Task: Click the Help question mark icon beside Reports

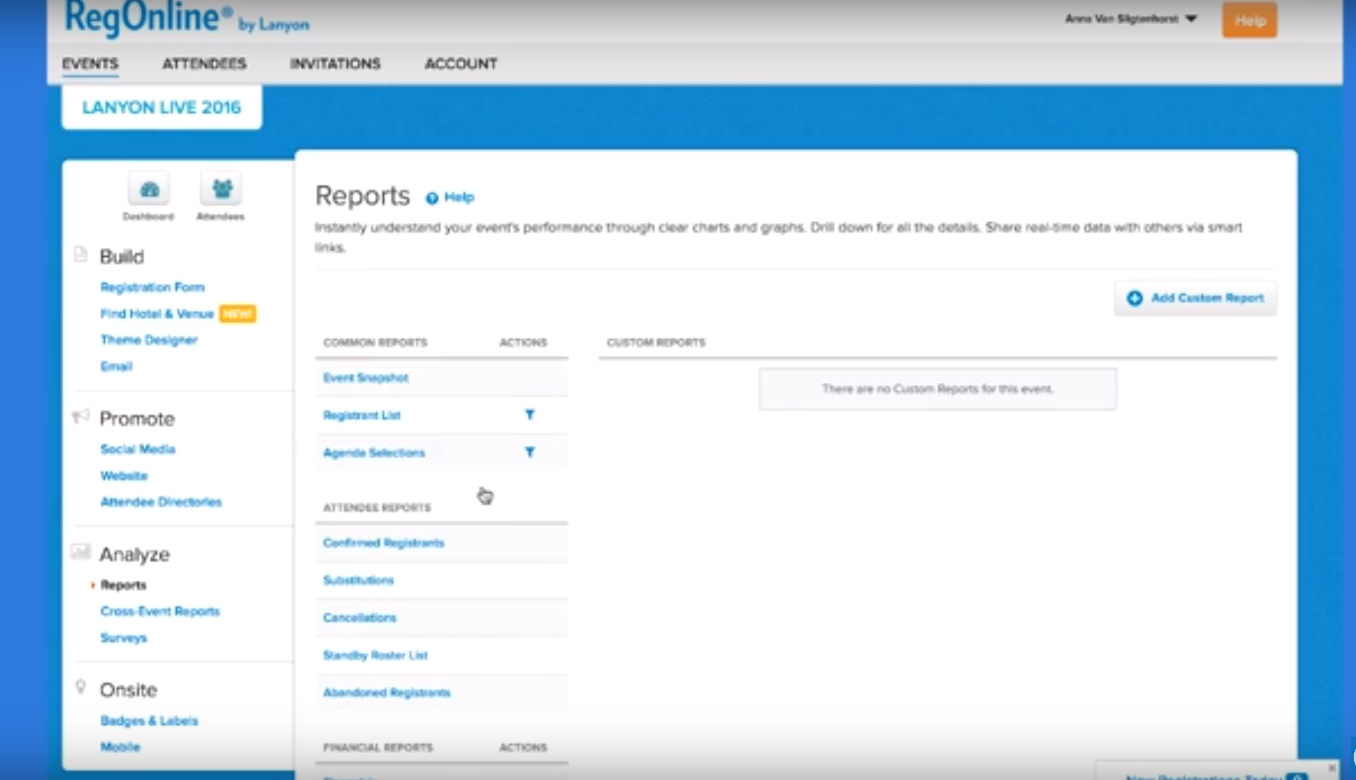Action: [432, 198]
